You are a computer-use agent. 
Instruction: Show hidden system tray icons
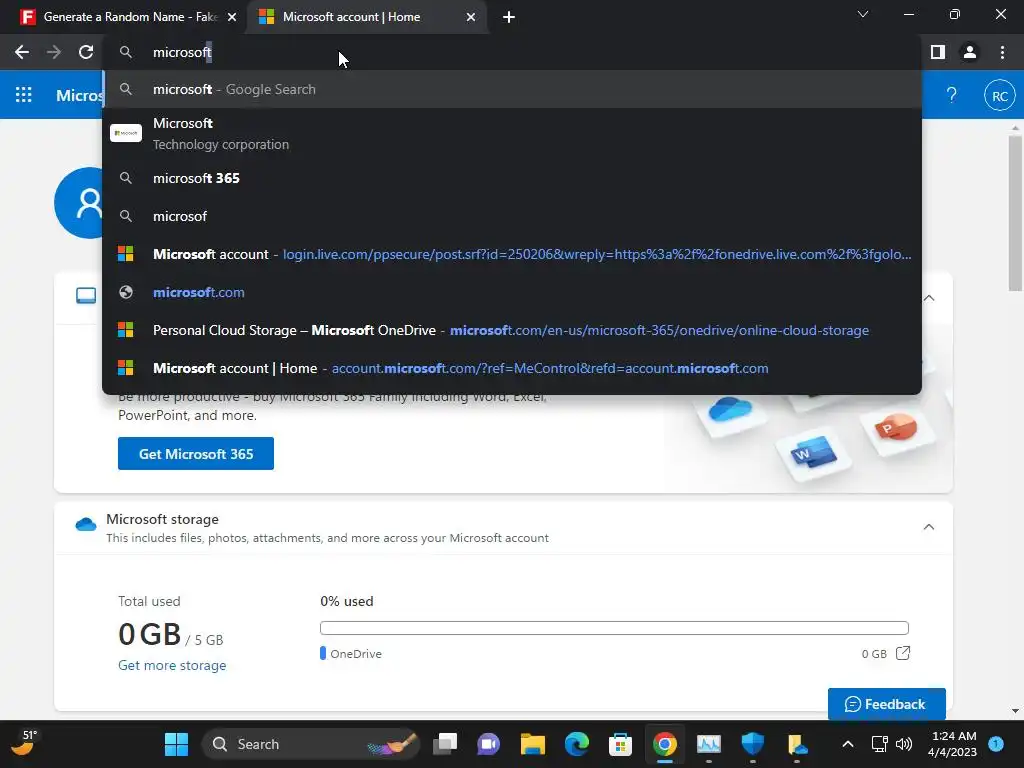(x=848, y=744)
